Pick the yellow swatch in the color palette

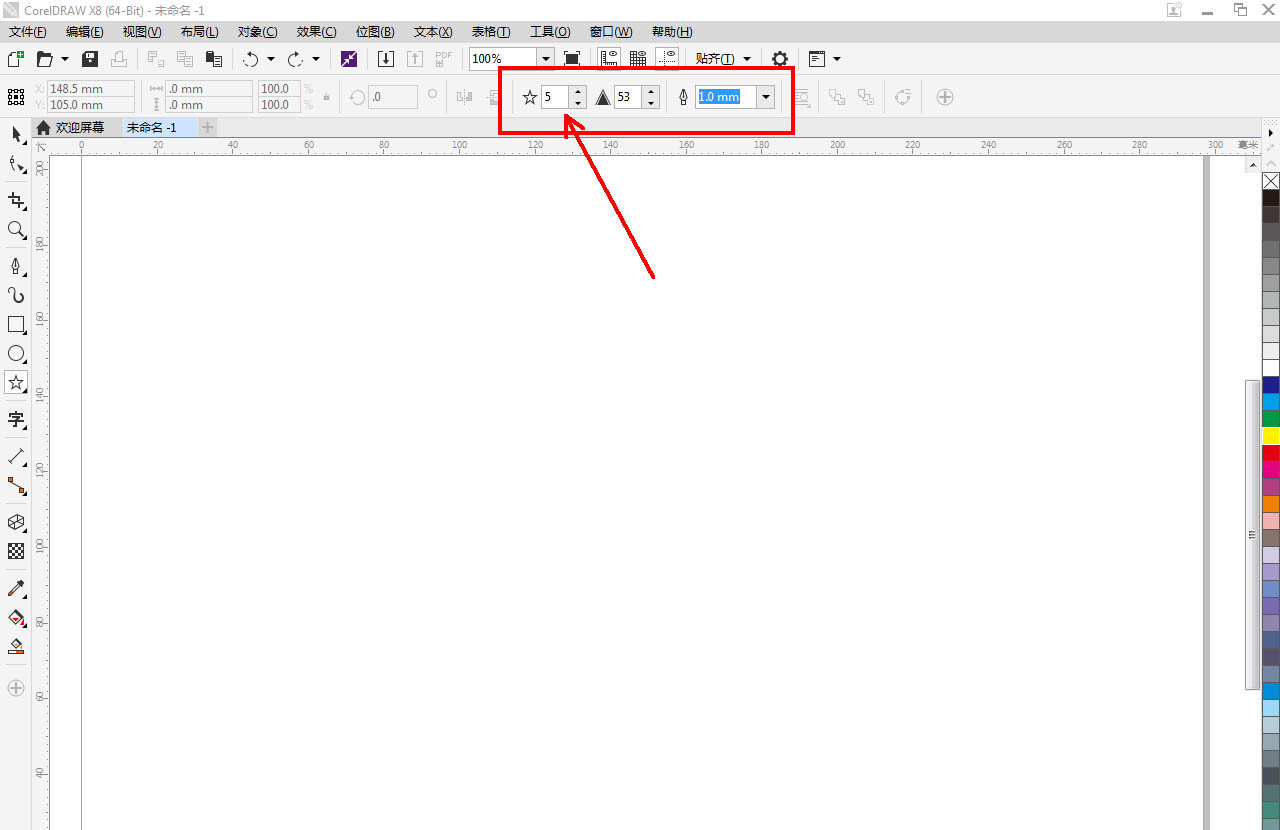[1270, 436]
